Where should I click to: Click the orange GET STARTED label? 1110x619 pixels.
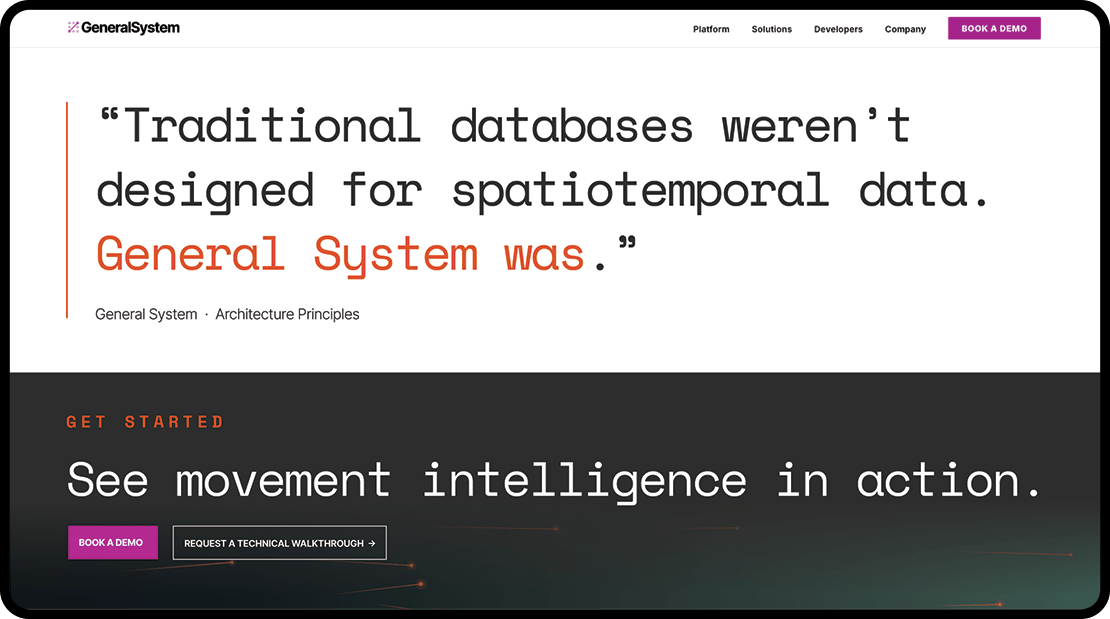[145, 422]
